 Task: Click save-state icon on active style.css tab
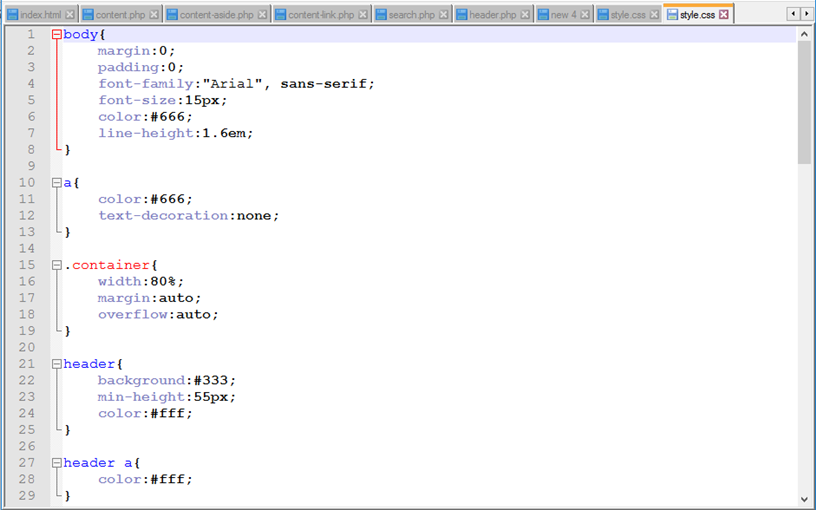[672, 15]
